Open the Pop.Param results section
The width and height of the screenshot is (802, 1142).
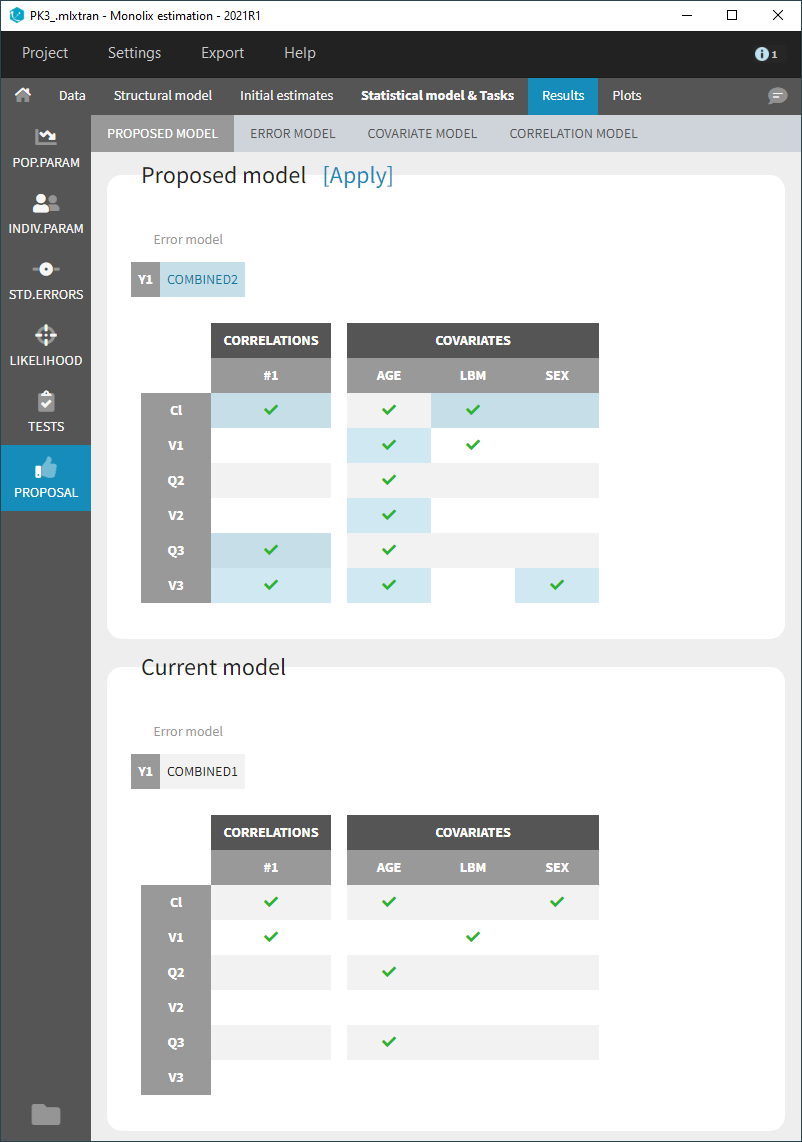click(46, 148)
